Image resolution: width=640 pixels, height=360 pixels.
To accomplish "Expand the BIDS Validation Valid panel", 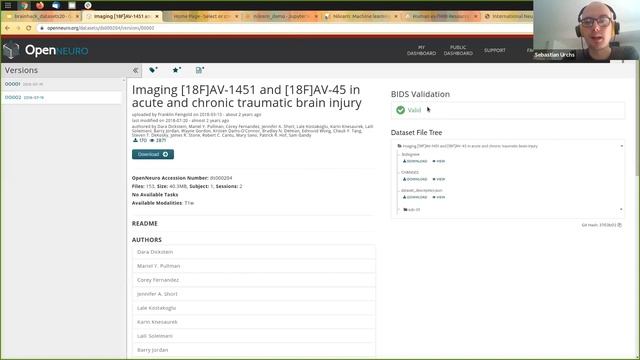I will coord(508,110).
